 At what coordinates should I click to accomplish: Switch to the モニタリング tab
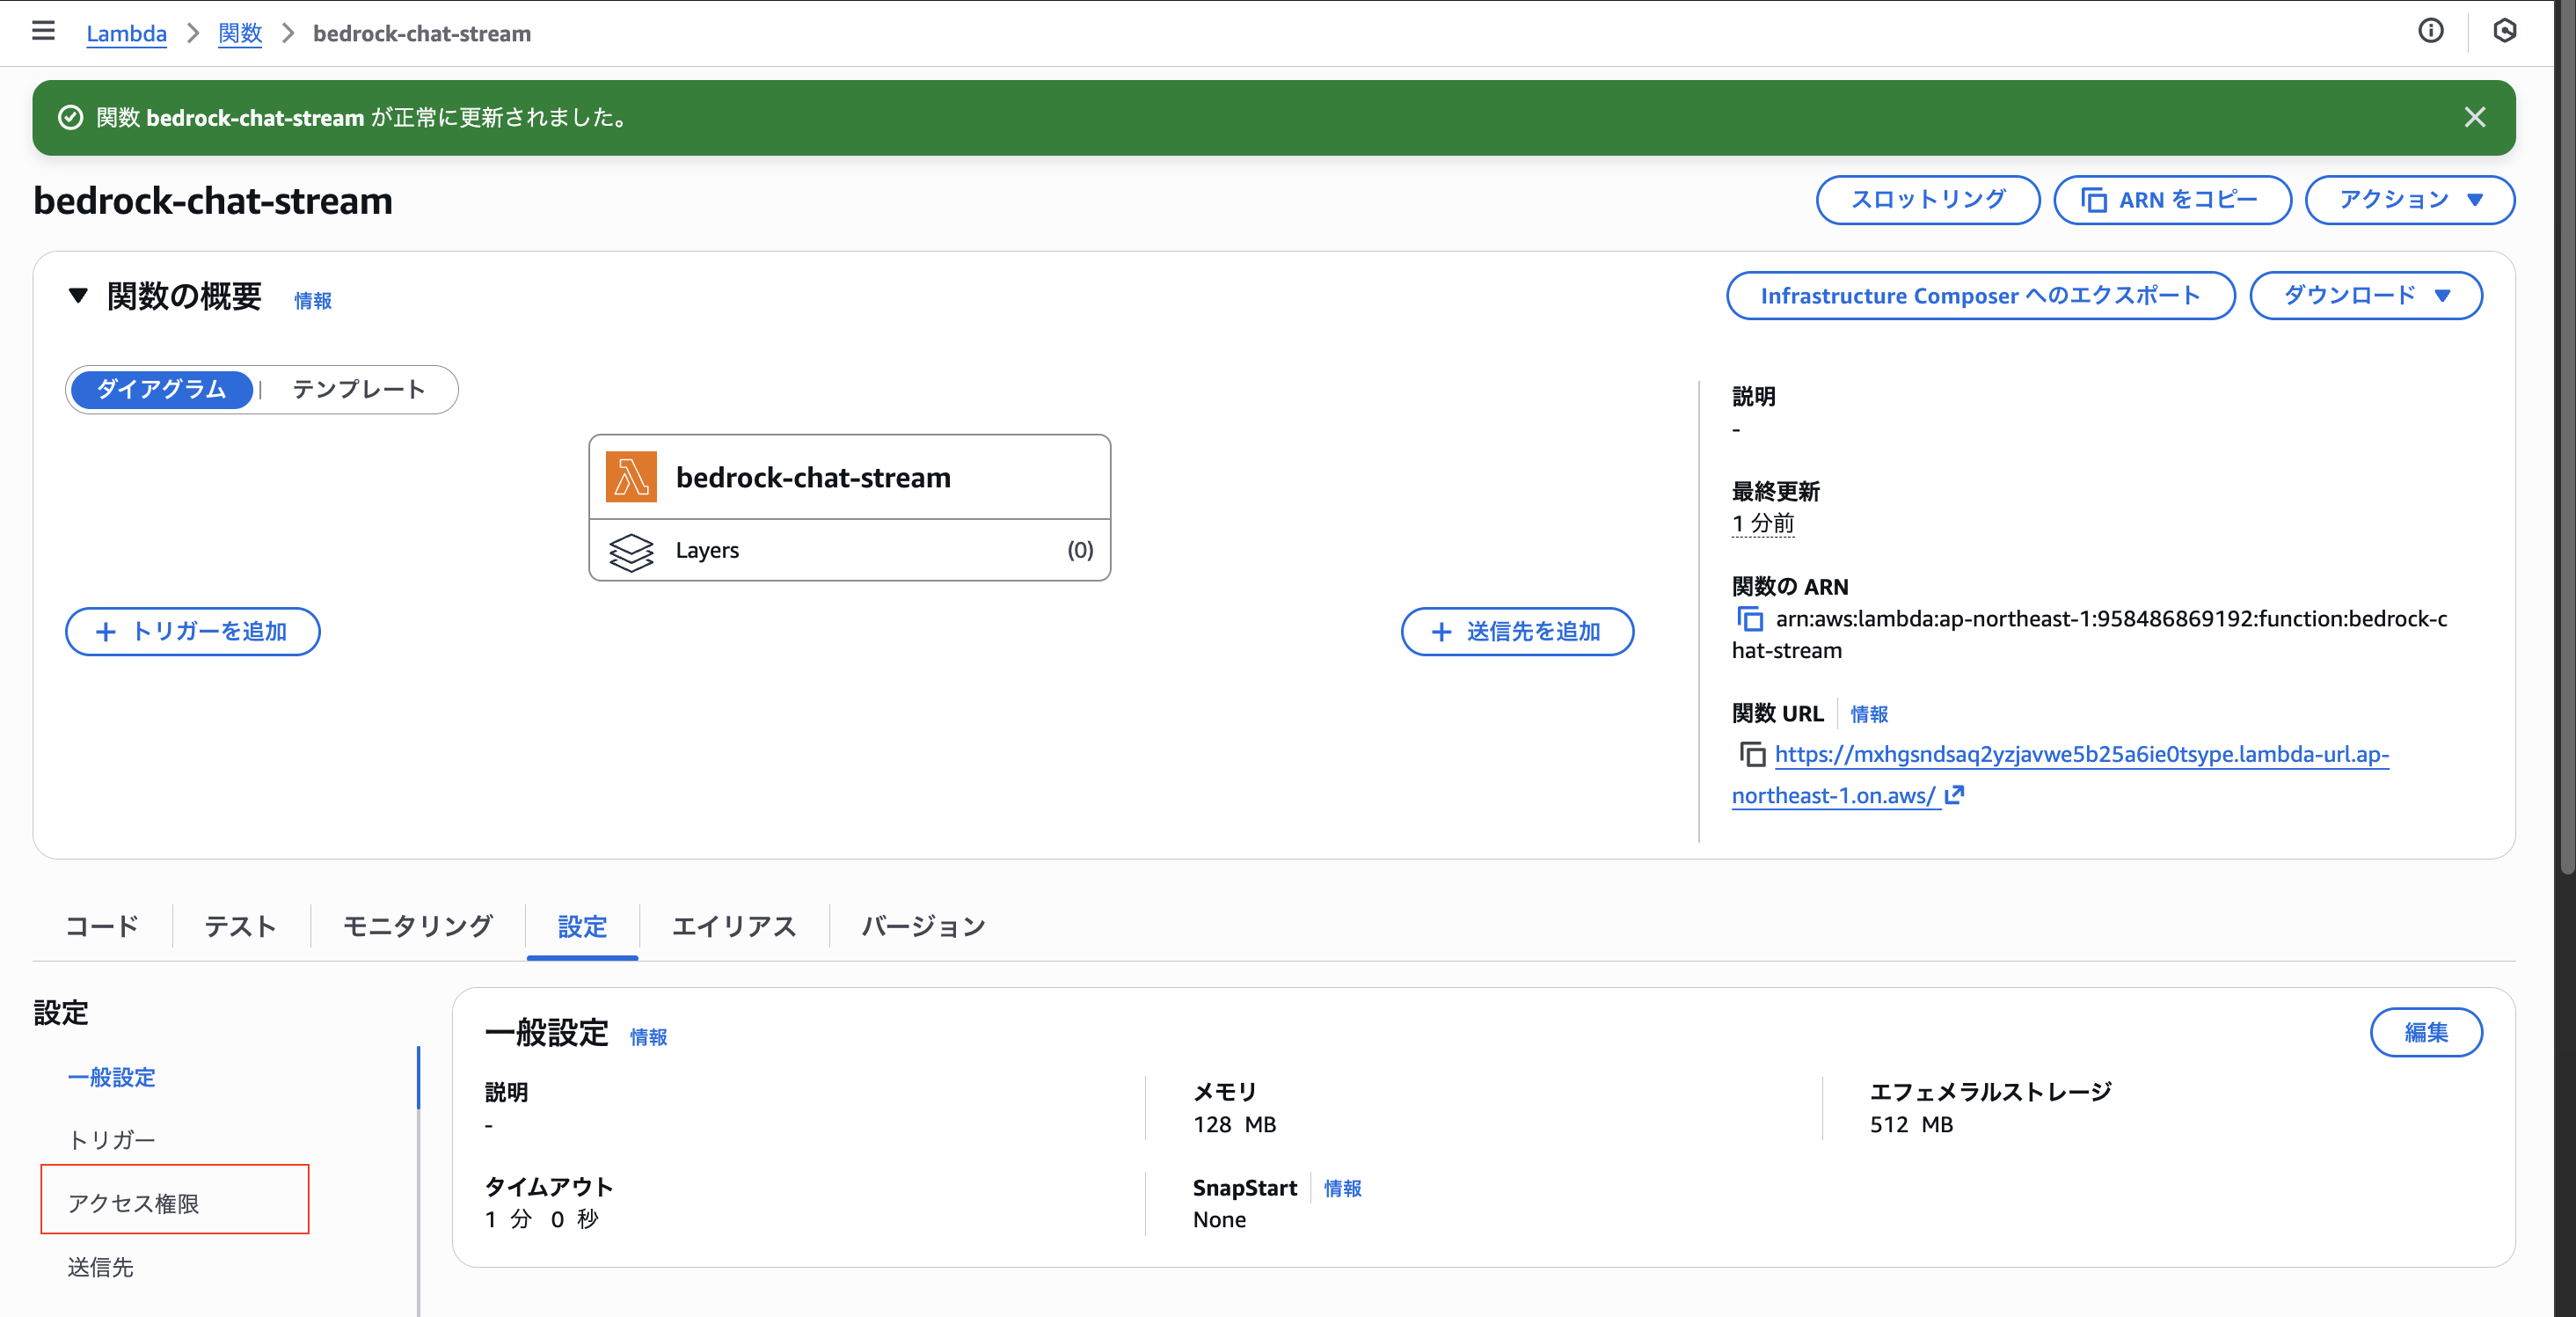coord(416,926)
